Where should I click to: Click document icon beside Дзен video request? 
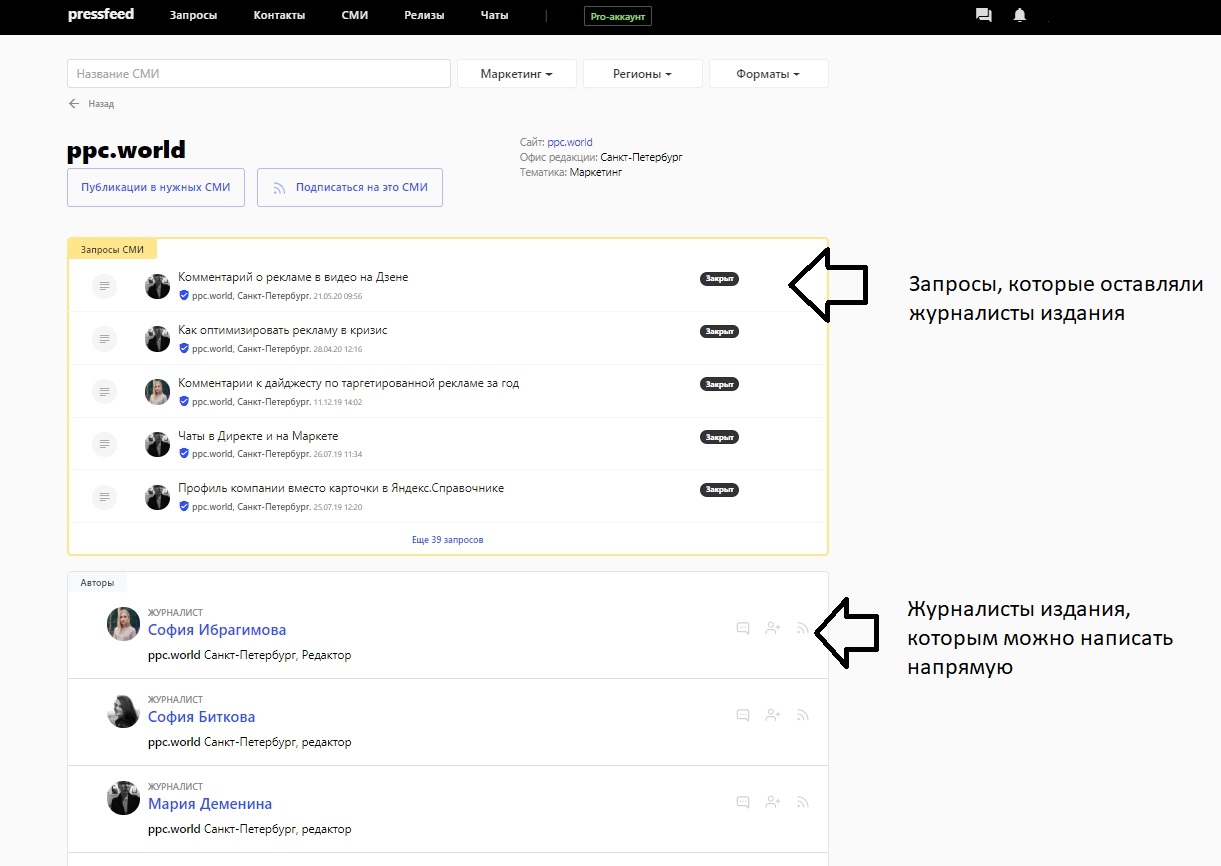104,287
